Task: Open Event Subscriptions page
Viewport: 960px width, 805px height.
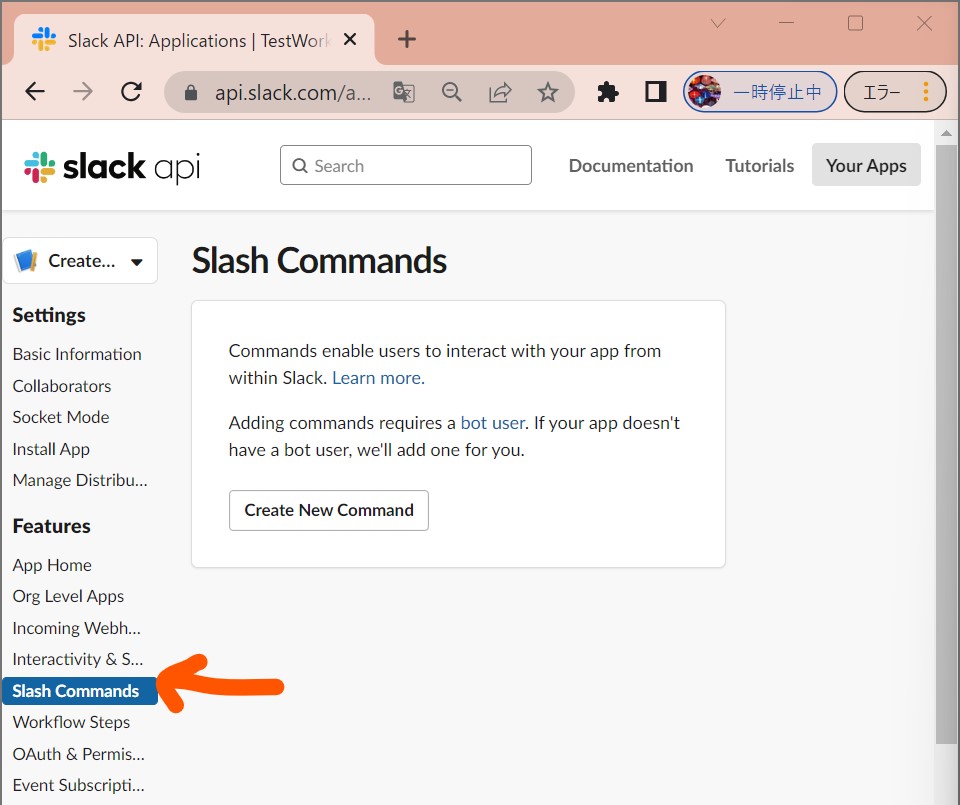Action: [x=79, y=785]
